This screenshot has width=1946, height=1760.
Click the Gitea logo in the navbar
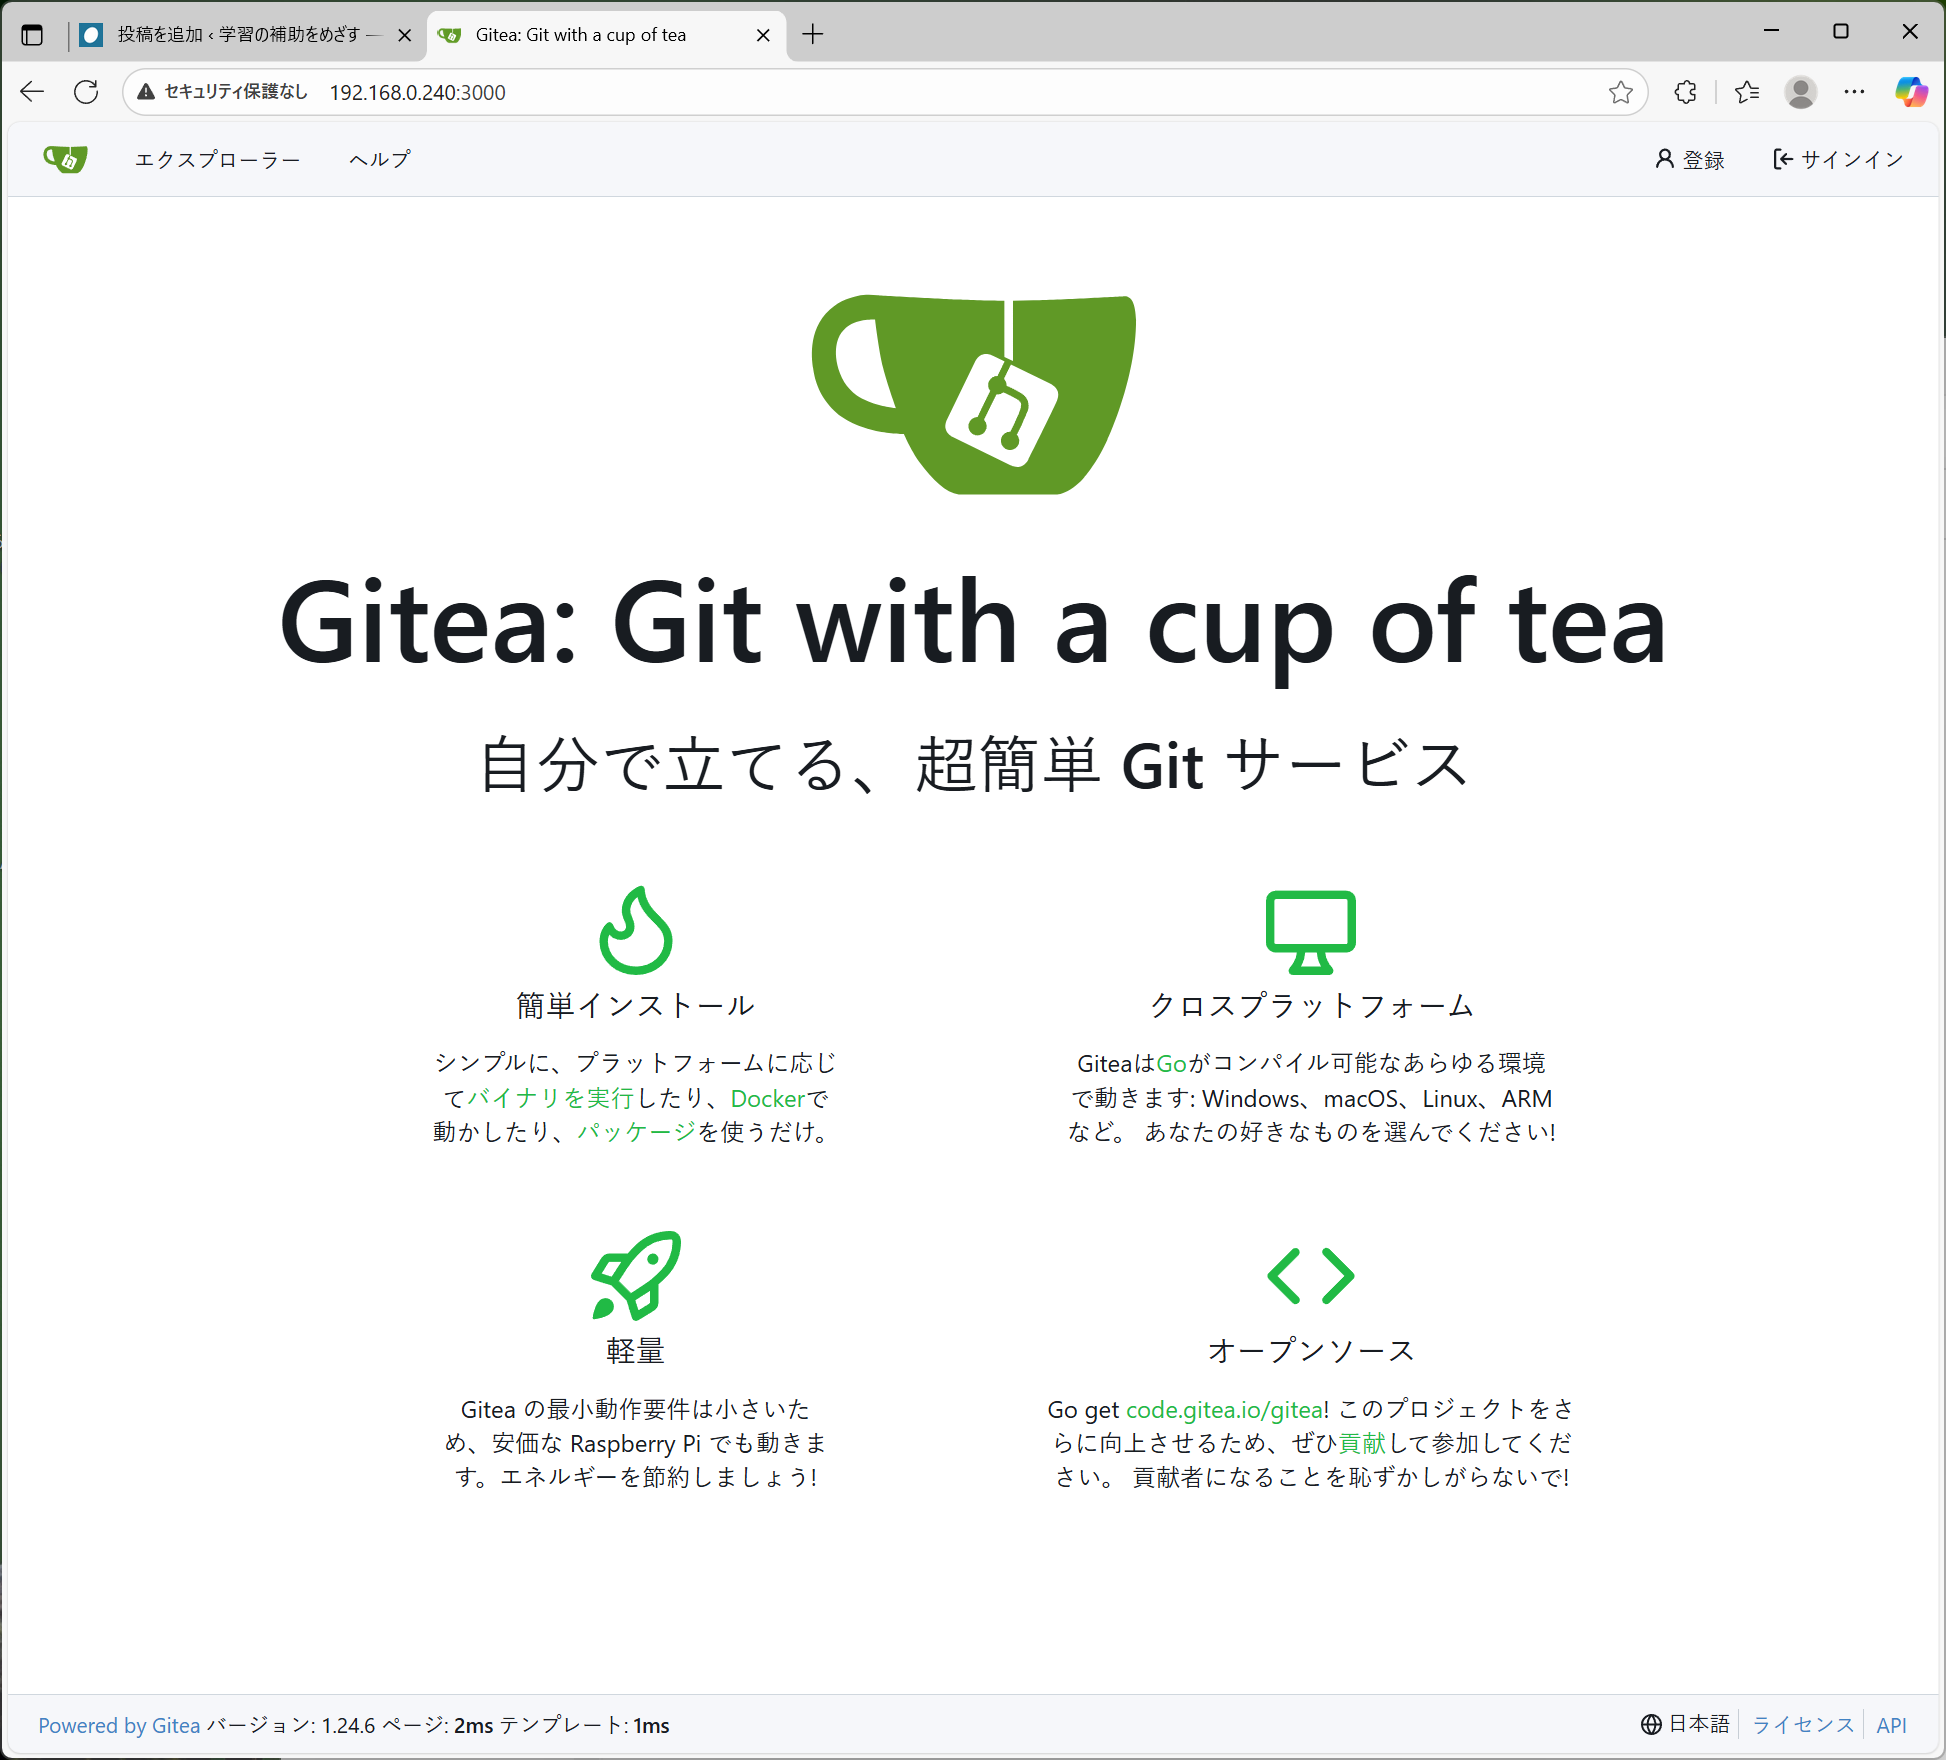click(x=65, y=159)
